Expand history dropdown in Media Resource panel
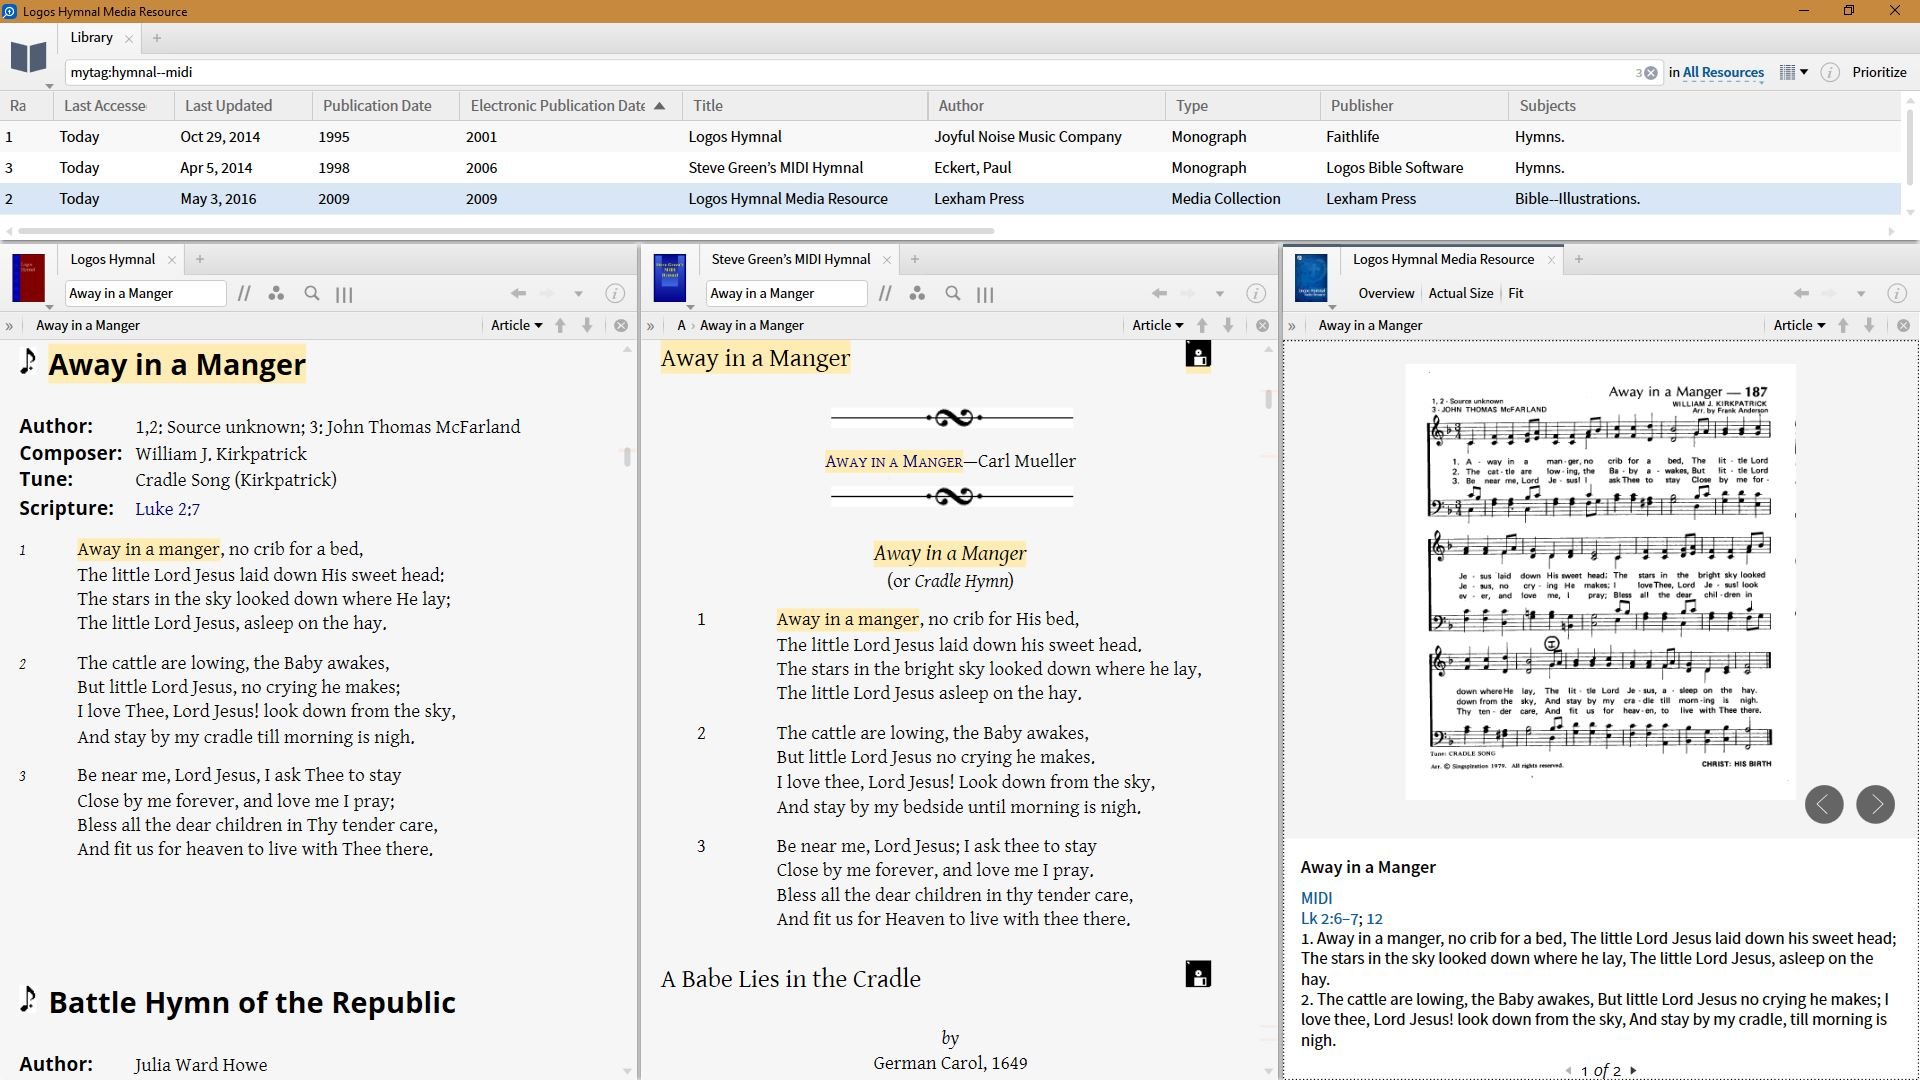 coord(1860,294)
